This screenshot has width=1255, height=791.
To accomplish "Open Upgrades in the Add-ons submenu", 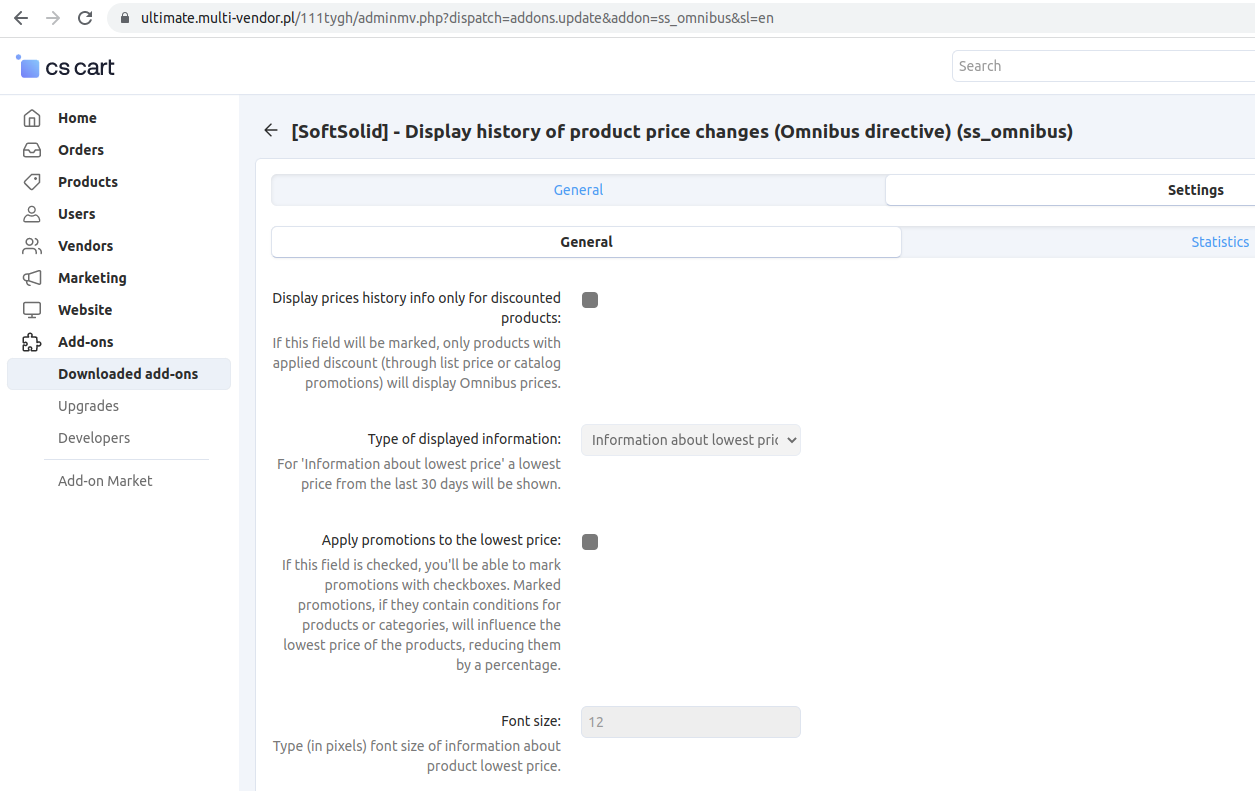I will (x=88, y=406).
